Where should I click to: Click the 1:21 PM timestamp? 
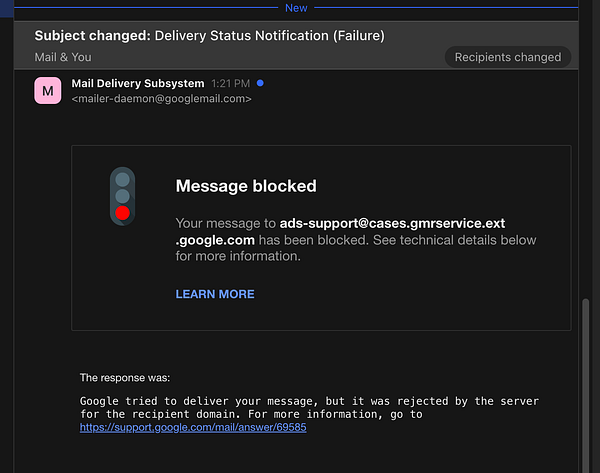[230, 83]
